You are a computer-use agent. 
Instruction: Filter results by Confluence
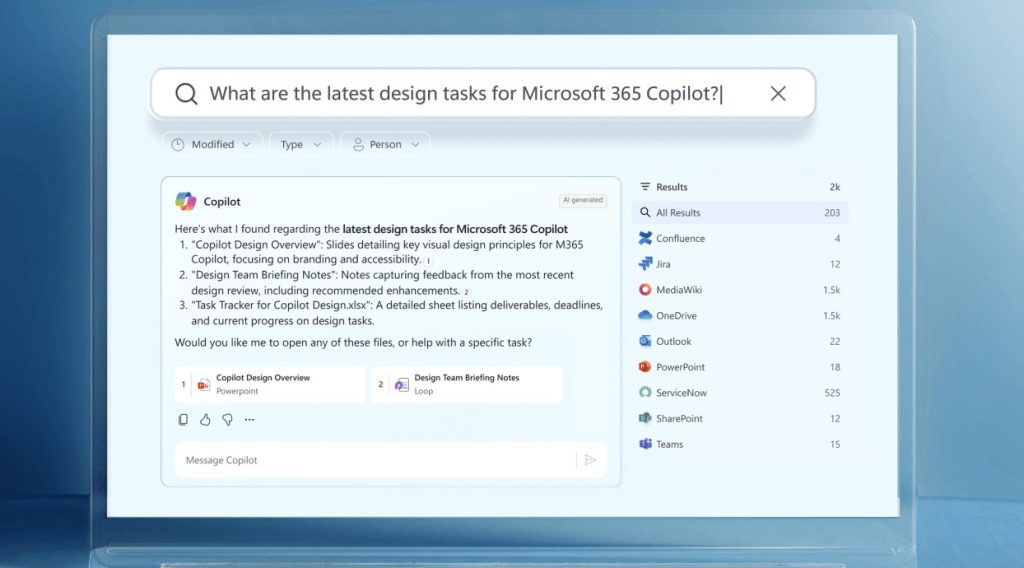(740, 238)
